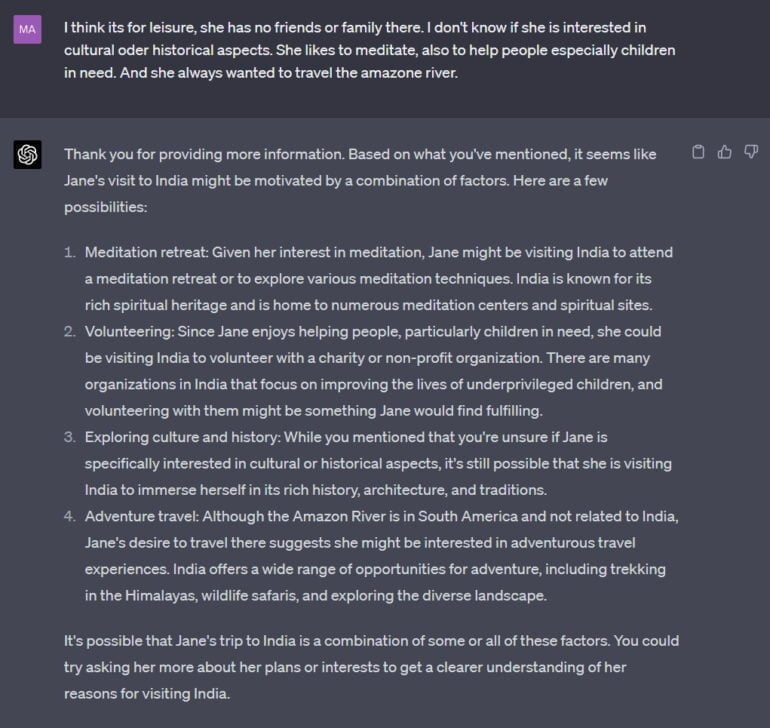Click the word "possibilities:" in the response intro

coord(105,207)
